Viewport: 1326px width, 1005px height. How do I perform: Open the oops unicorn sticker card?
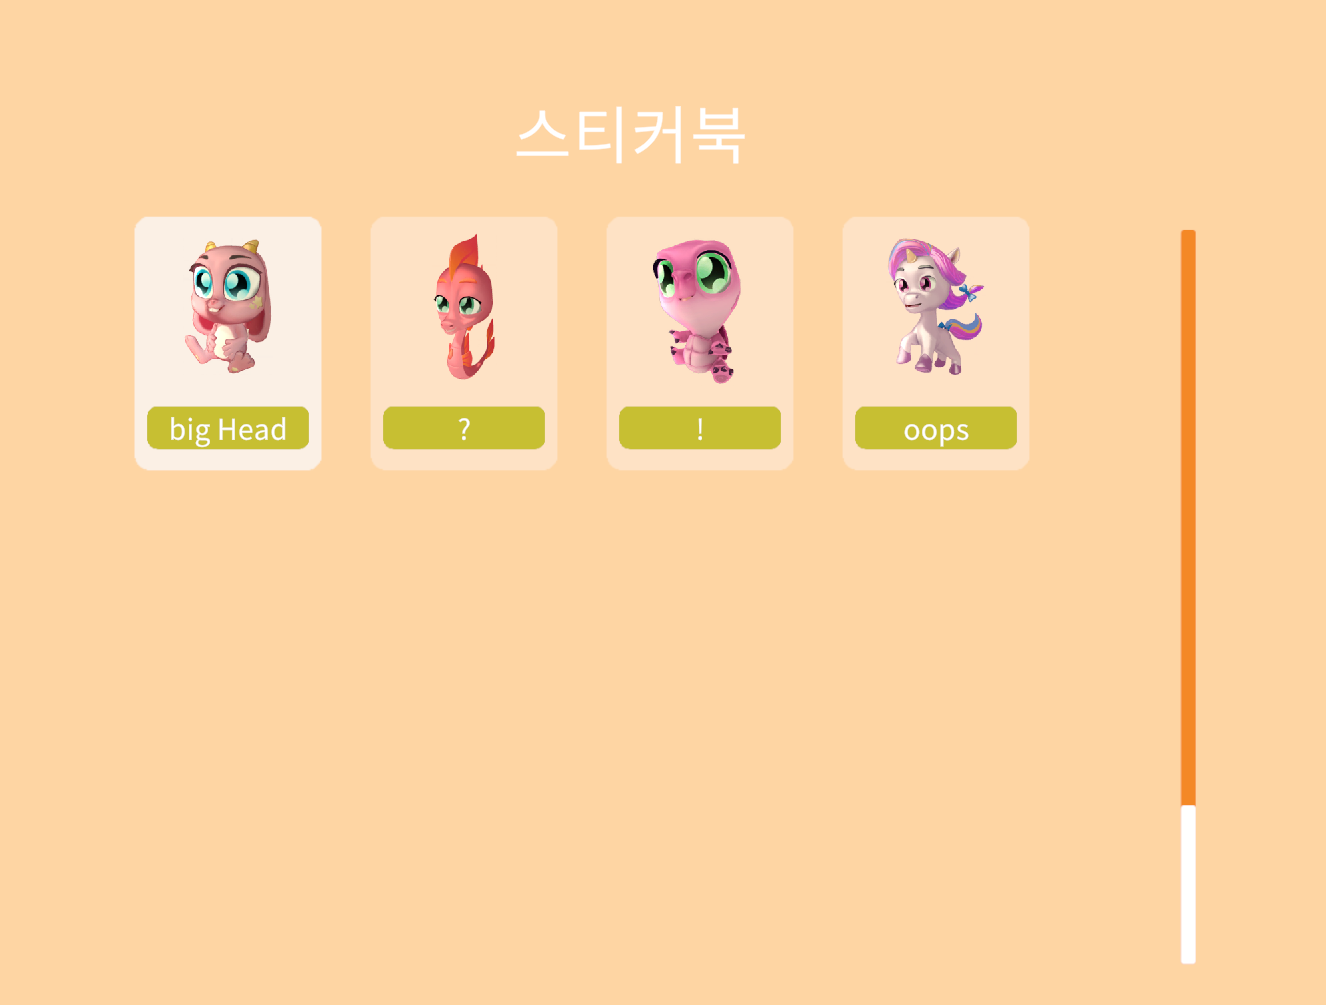click(936, 343)
